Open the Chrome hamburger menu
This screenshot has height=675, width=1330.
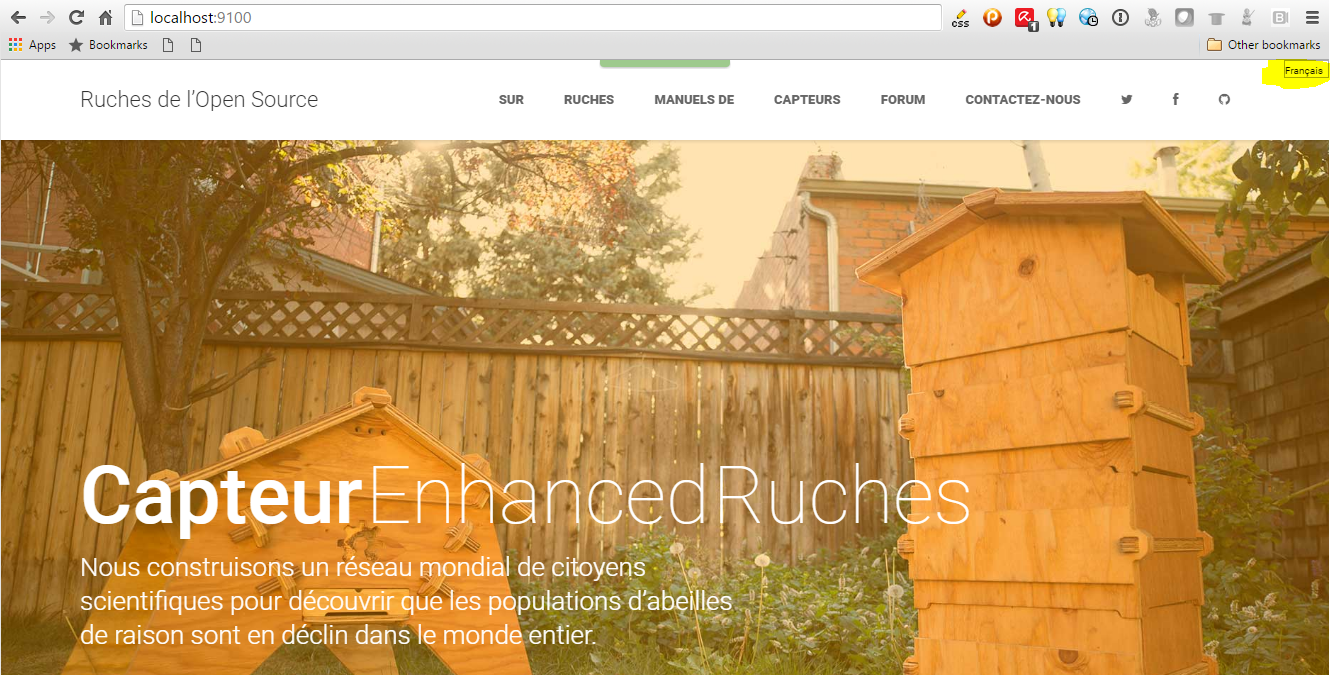coord(1311,18)
